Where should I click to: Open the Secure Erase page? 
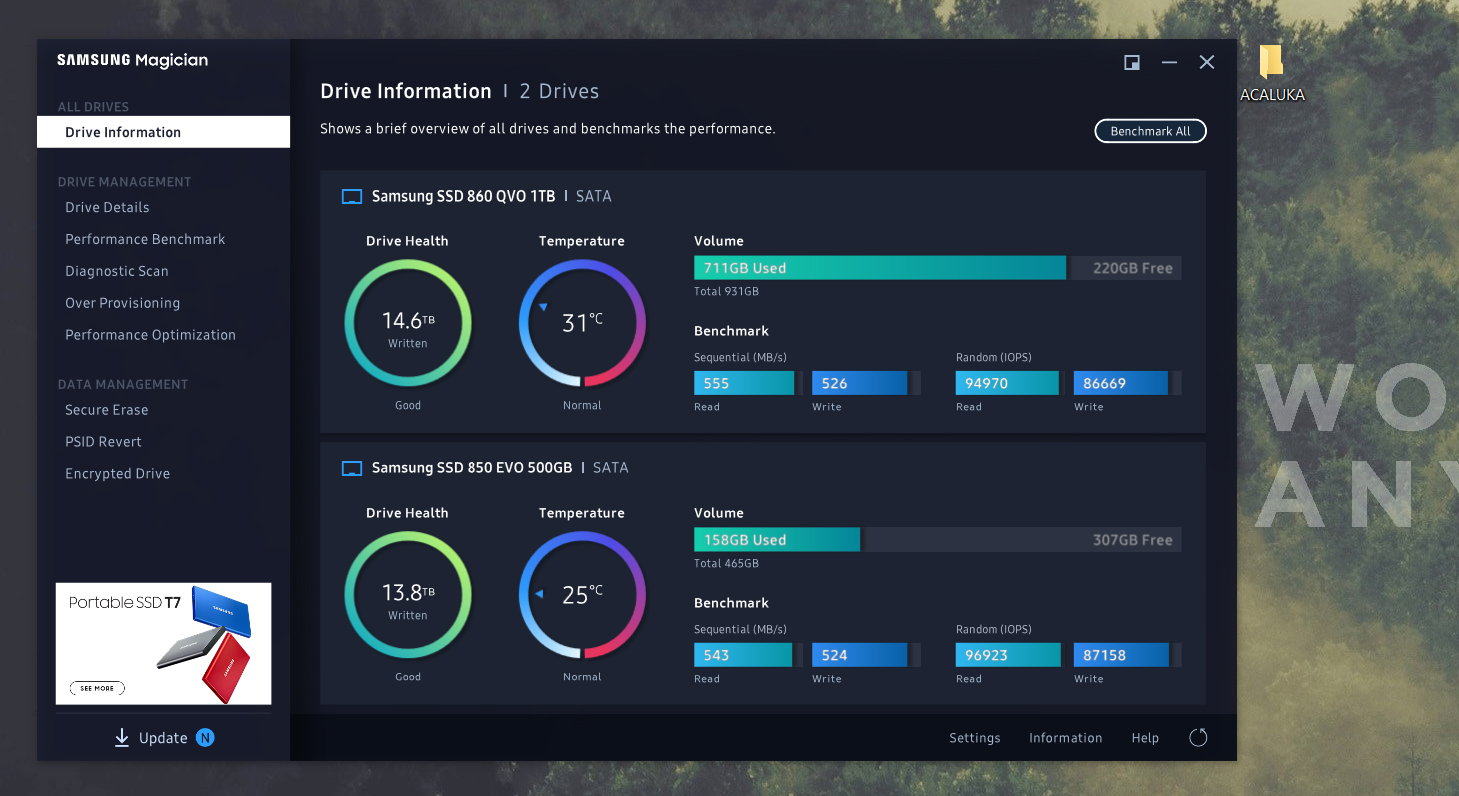point(107,410)
